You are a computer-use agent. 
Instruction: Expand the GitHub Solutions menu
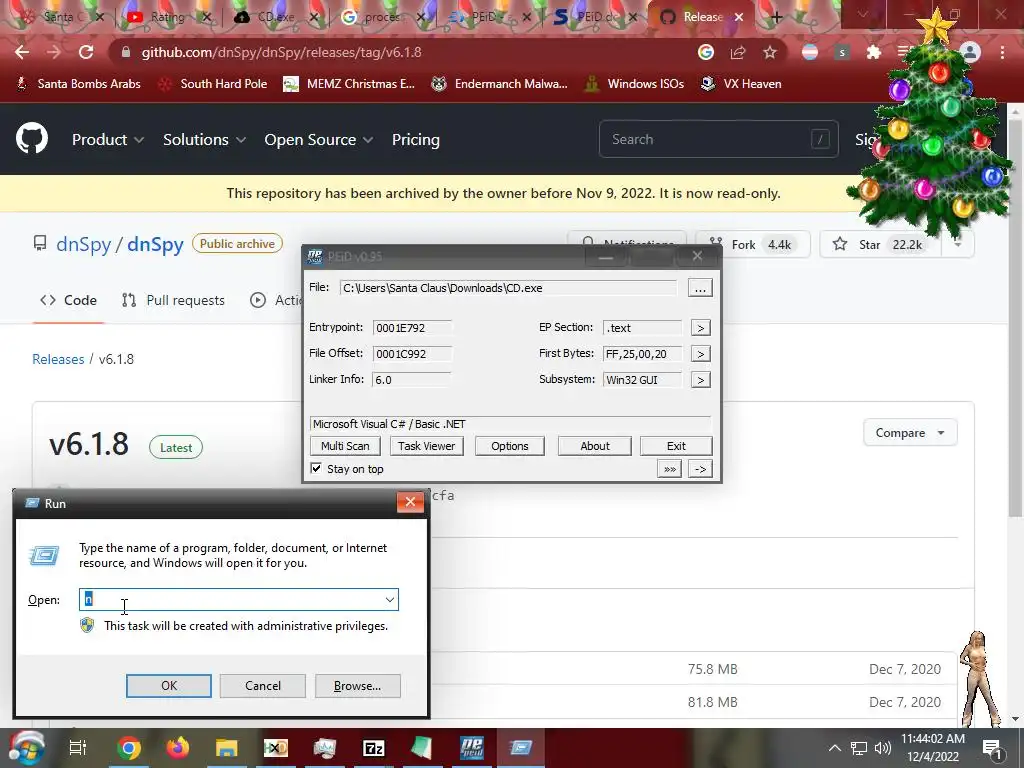204,140
